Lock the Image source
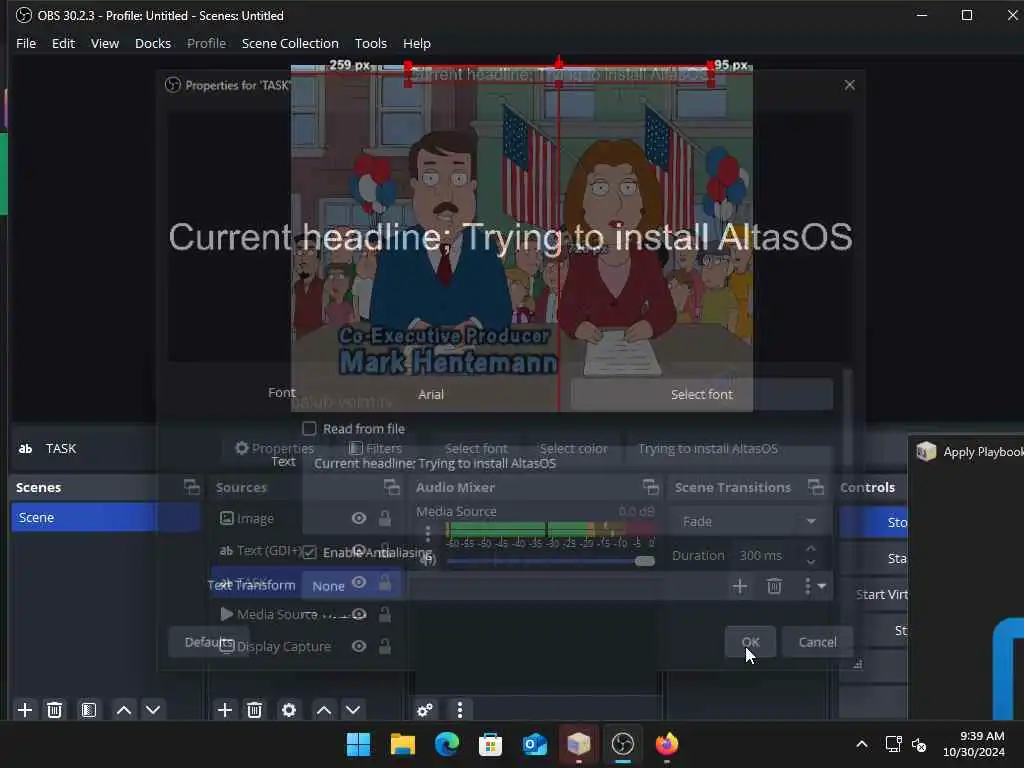1024x768 pixels. (x=385, y=519)
